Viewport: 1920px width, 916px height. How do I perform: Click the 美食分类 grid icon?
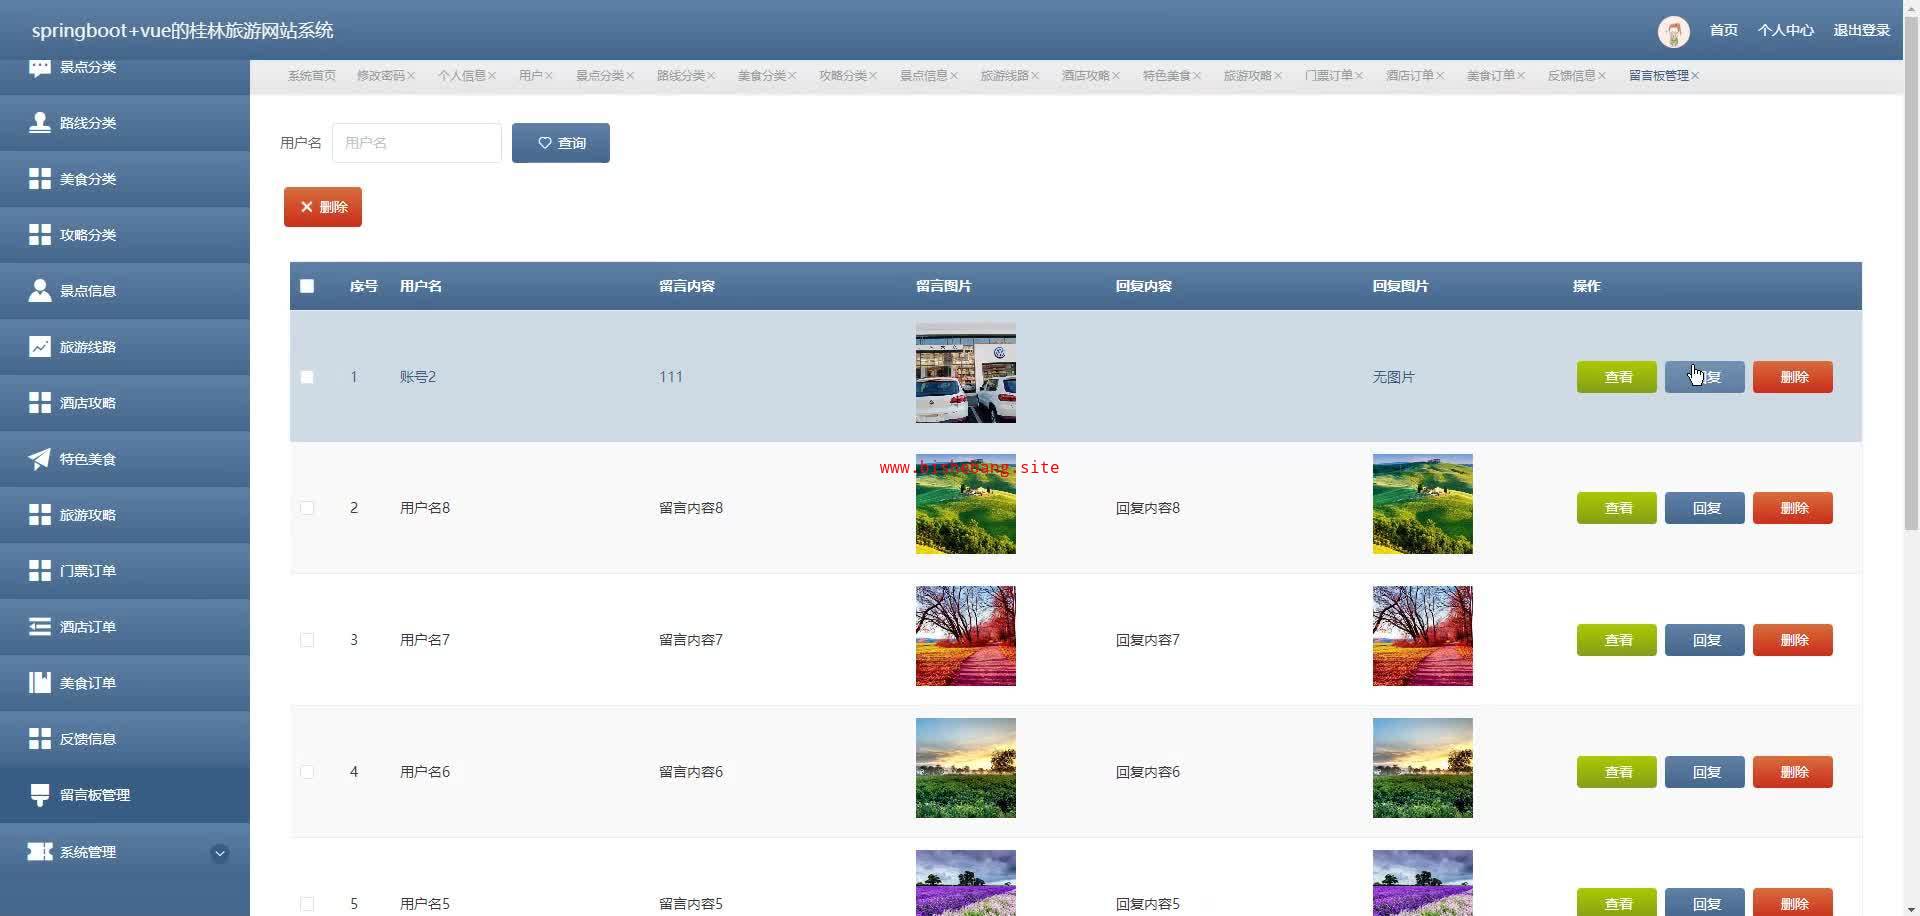[x=40, y=179]
